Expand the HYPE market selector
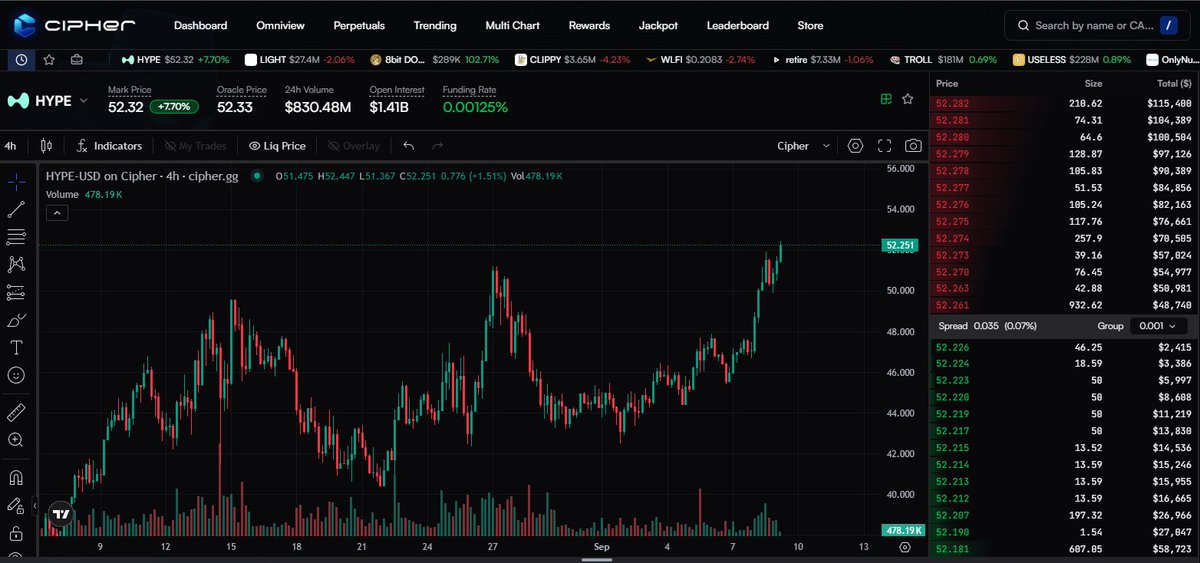1200x563 pixels. 48,100
